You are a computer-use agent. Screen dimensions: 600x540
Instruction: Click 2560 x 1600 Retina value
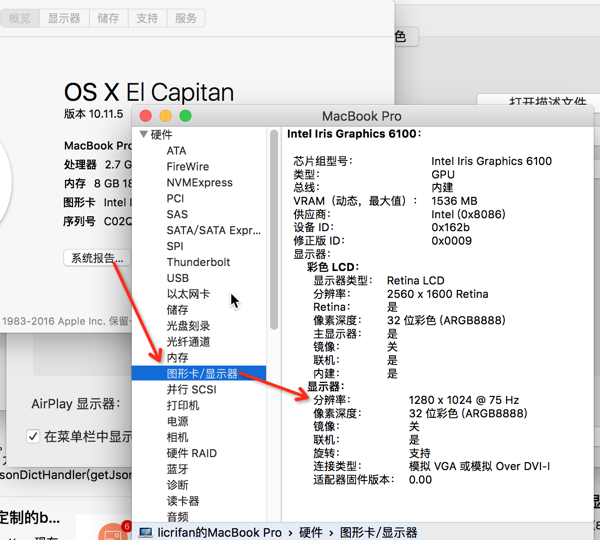click(437, 294)
